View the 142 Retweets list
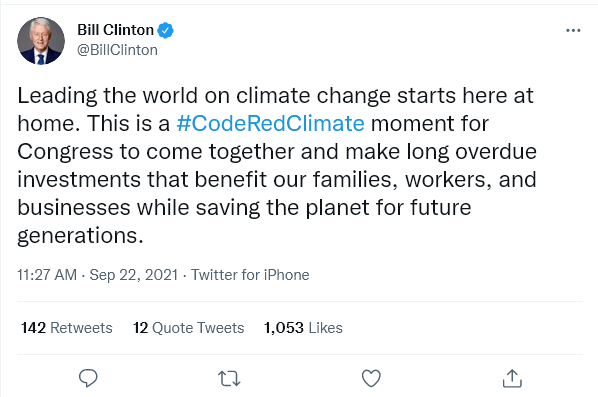The width and height of the screenshot is (598, 397). click(x=67, y=328)
